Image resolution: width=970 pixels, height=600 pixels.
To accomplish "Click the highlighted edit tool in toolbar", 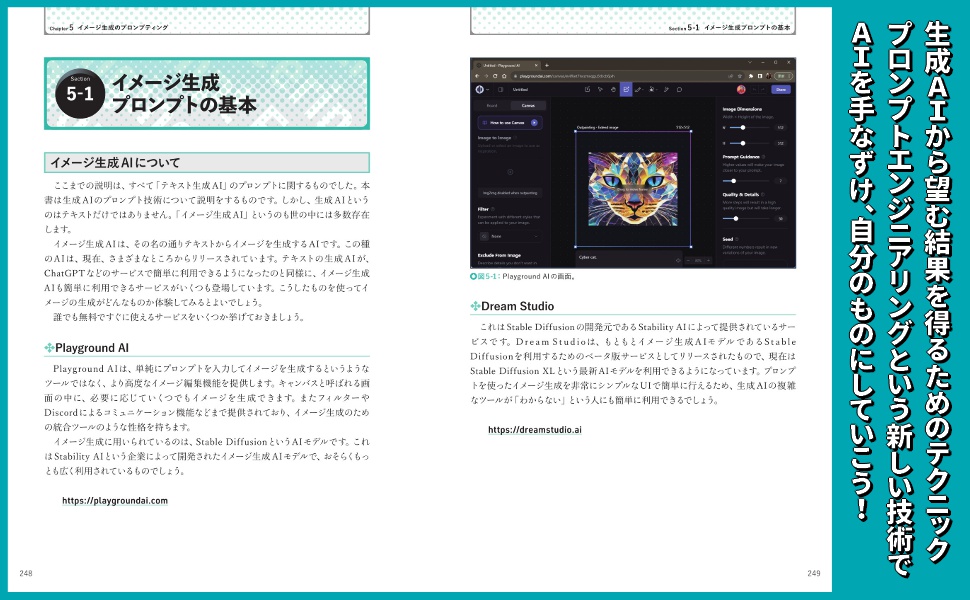I will (625, 89).
